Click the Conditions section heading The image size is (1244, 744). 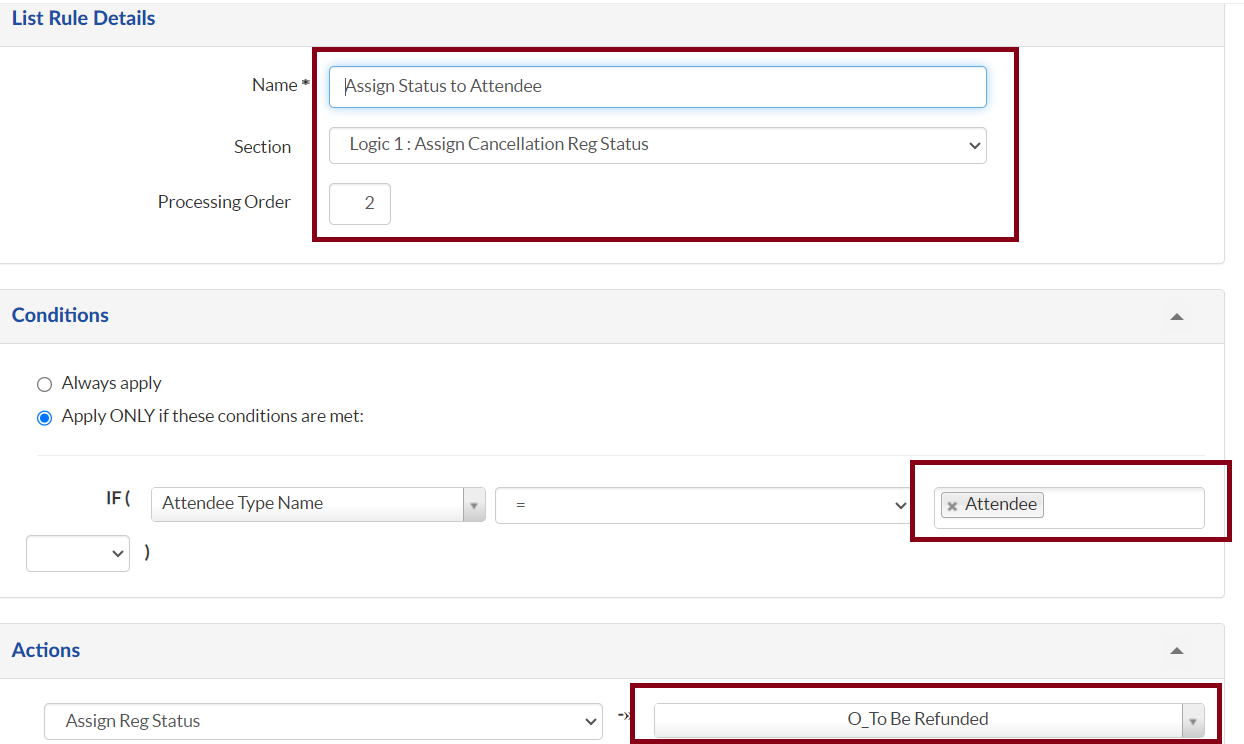pyautogui.click(x=60, y=315)
